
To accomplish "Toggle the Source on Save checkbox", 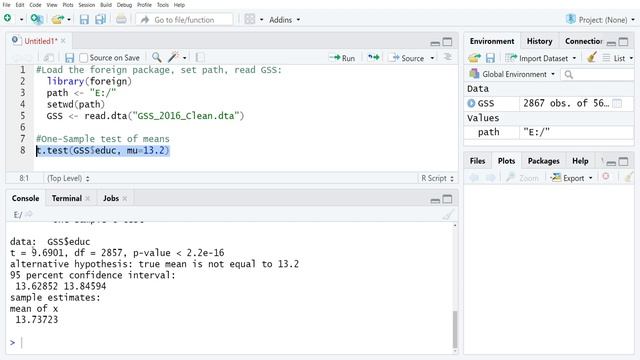I will (84, 58).
